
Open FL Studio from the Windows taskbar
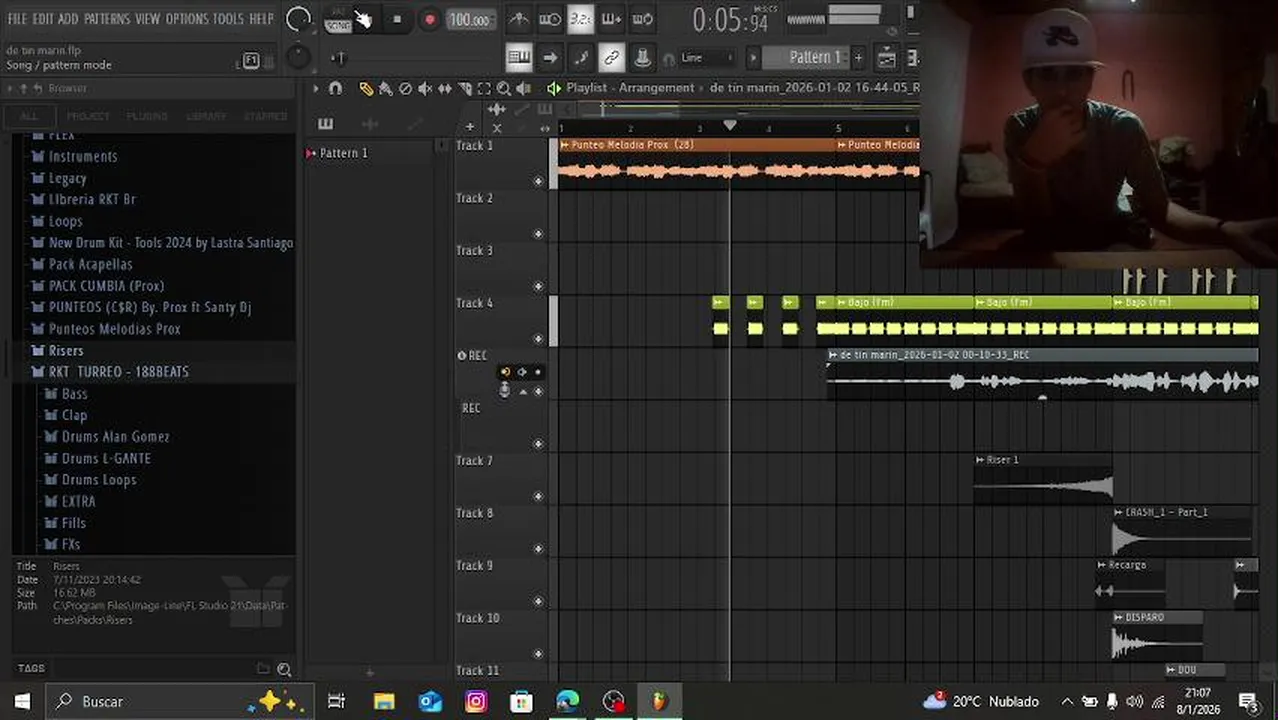(659, 702)
